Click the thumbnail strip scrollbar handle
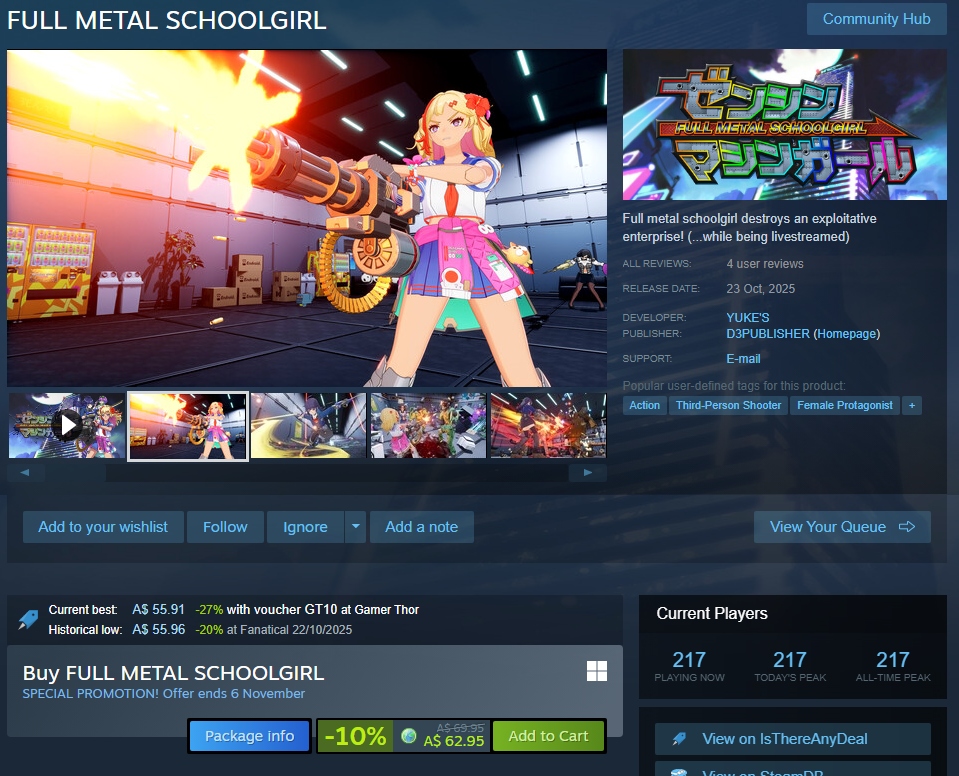The image size is (959, 776). coord(75,473)
